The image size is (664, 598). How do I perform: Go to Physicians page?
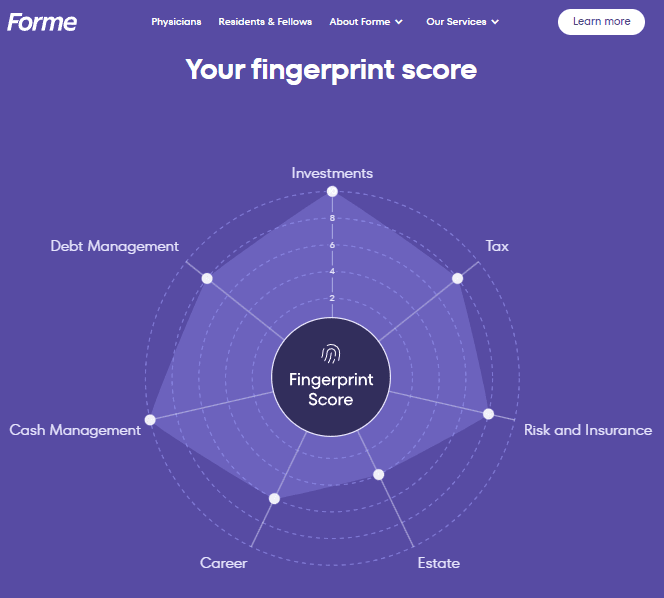click(176, 22)
